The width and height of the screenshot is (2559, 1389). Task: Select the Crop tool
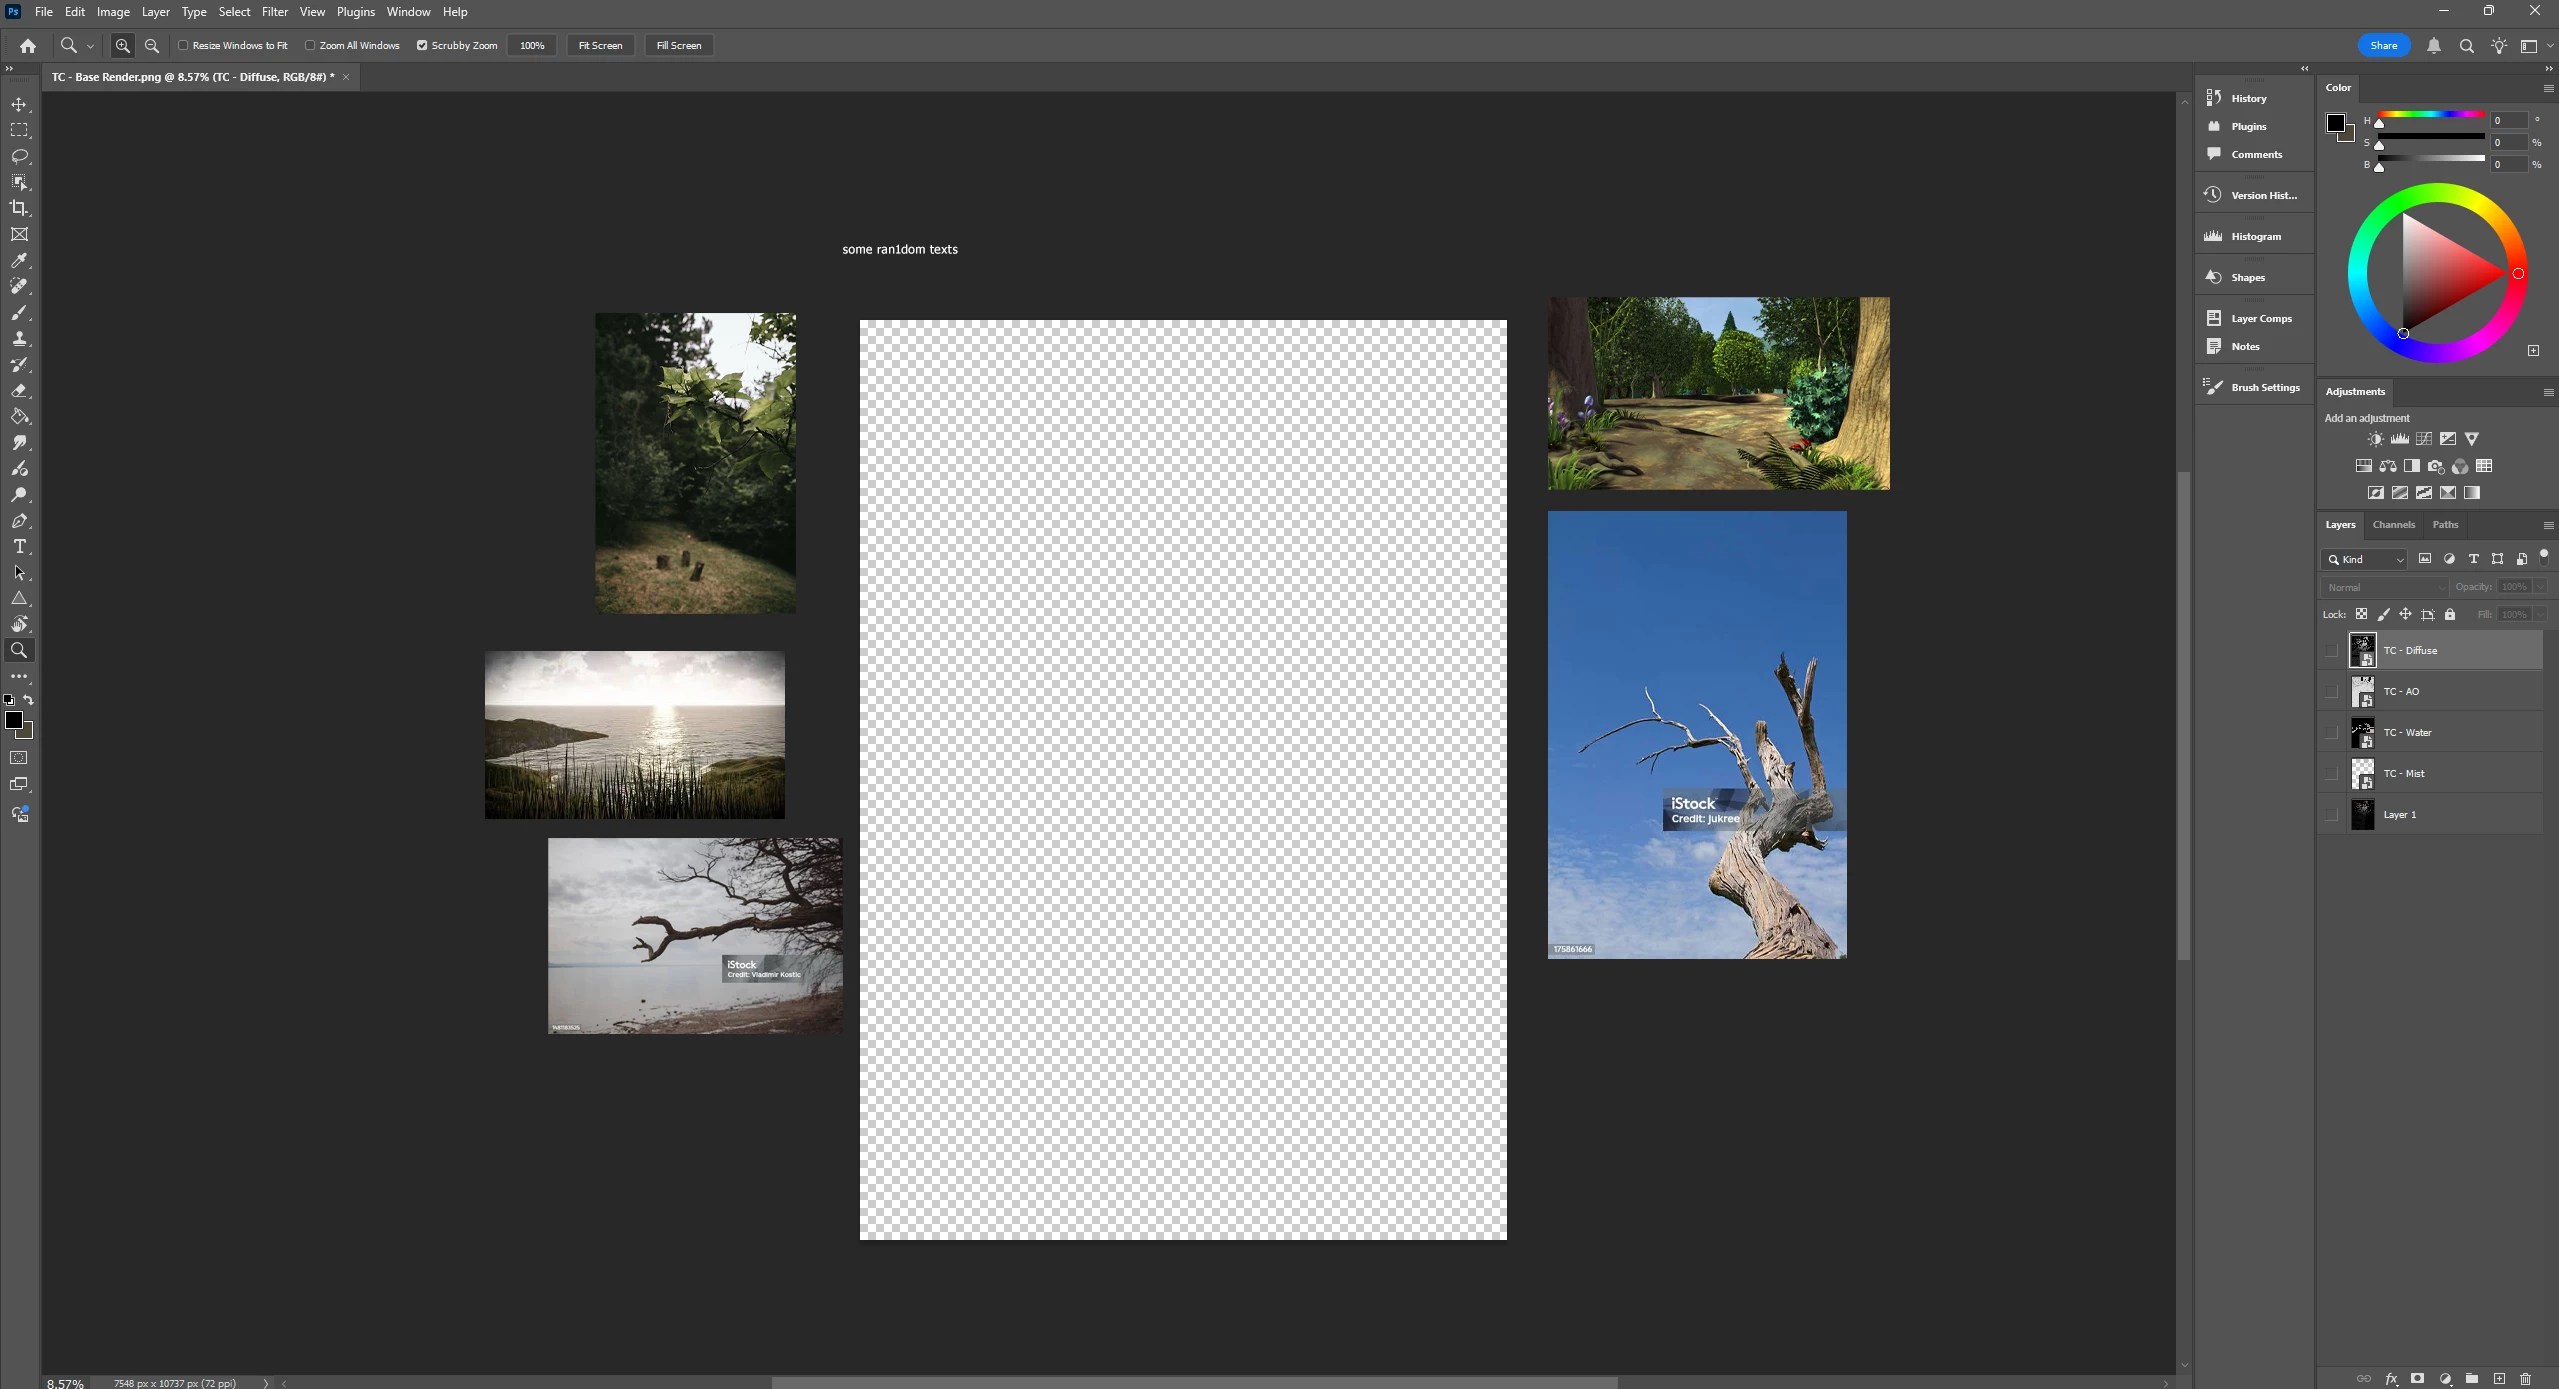point(19,208)
